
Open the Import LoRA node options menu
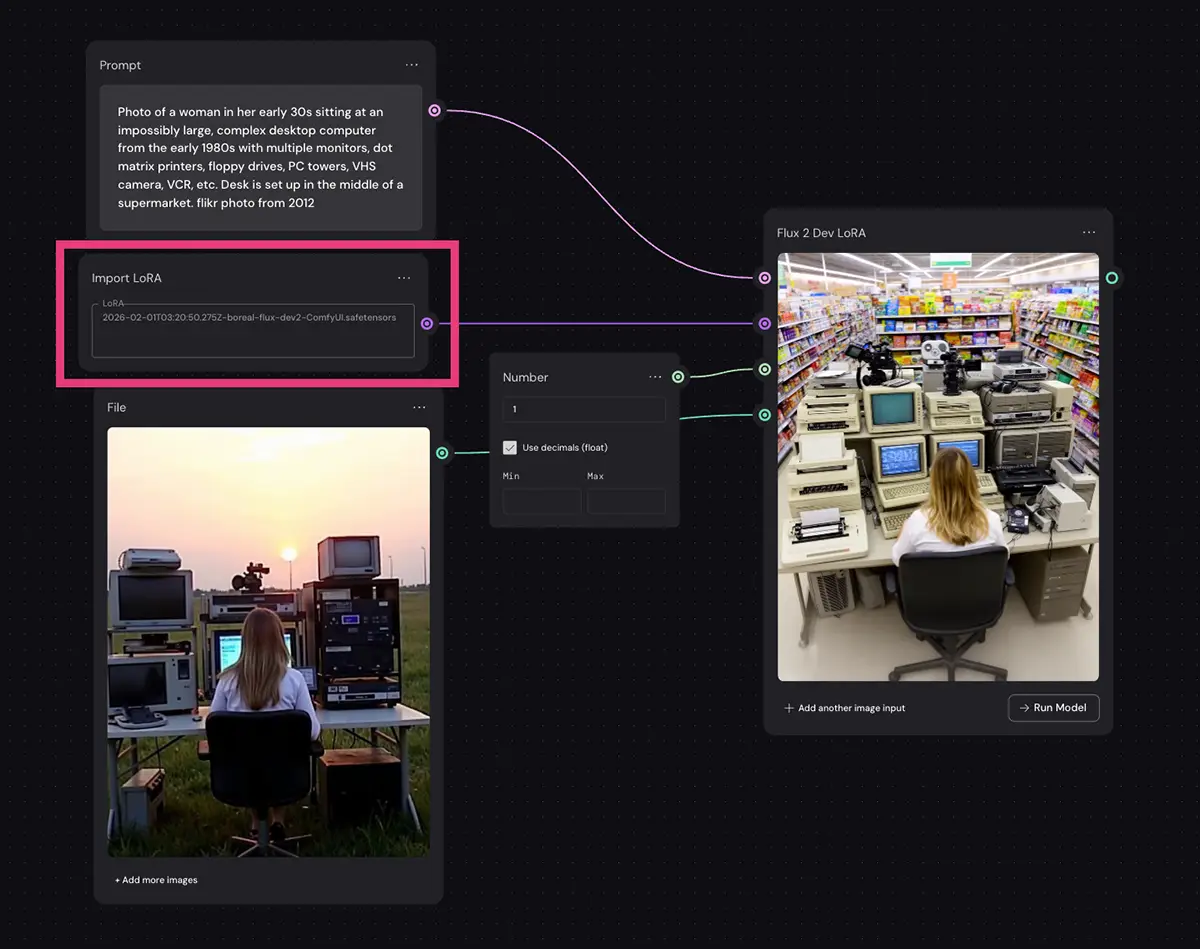click(404, 278)
